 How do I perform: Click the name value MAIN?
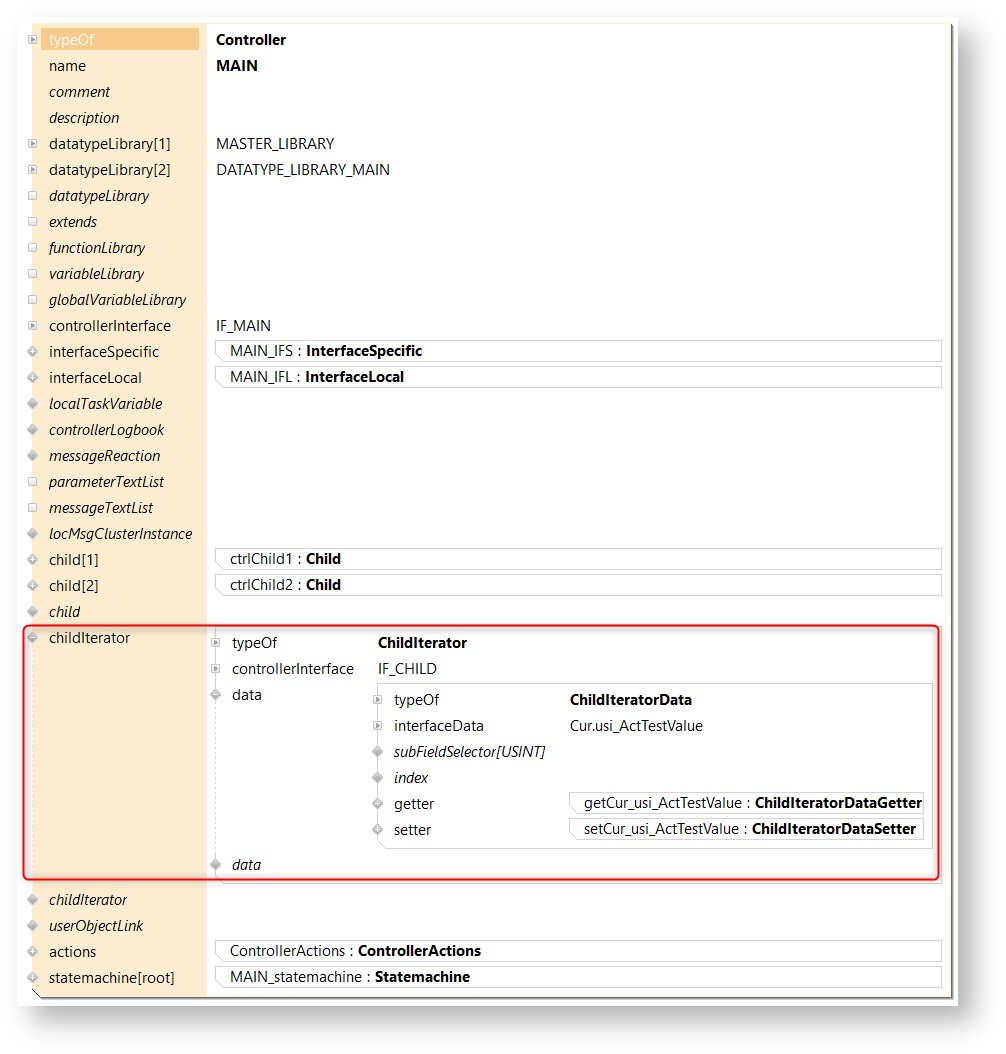coord(237,66)
